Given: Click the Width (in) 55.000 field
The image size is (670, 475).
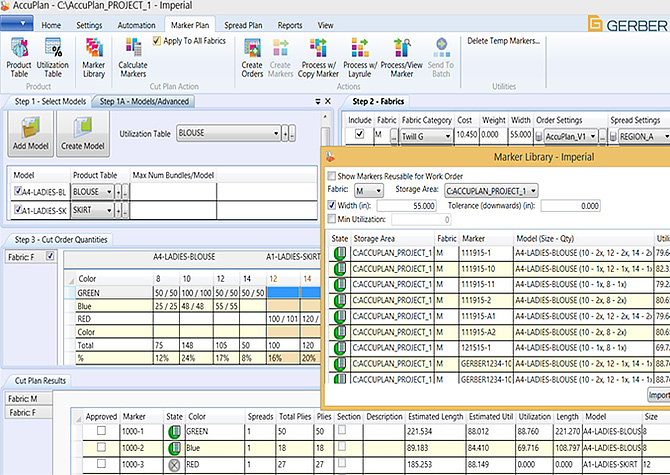Looking at the screenshot, I should (x=406, y=206).
